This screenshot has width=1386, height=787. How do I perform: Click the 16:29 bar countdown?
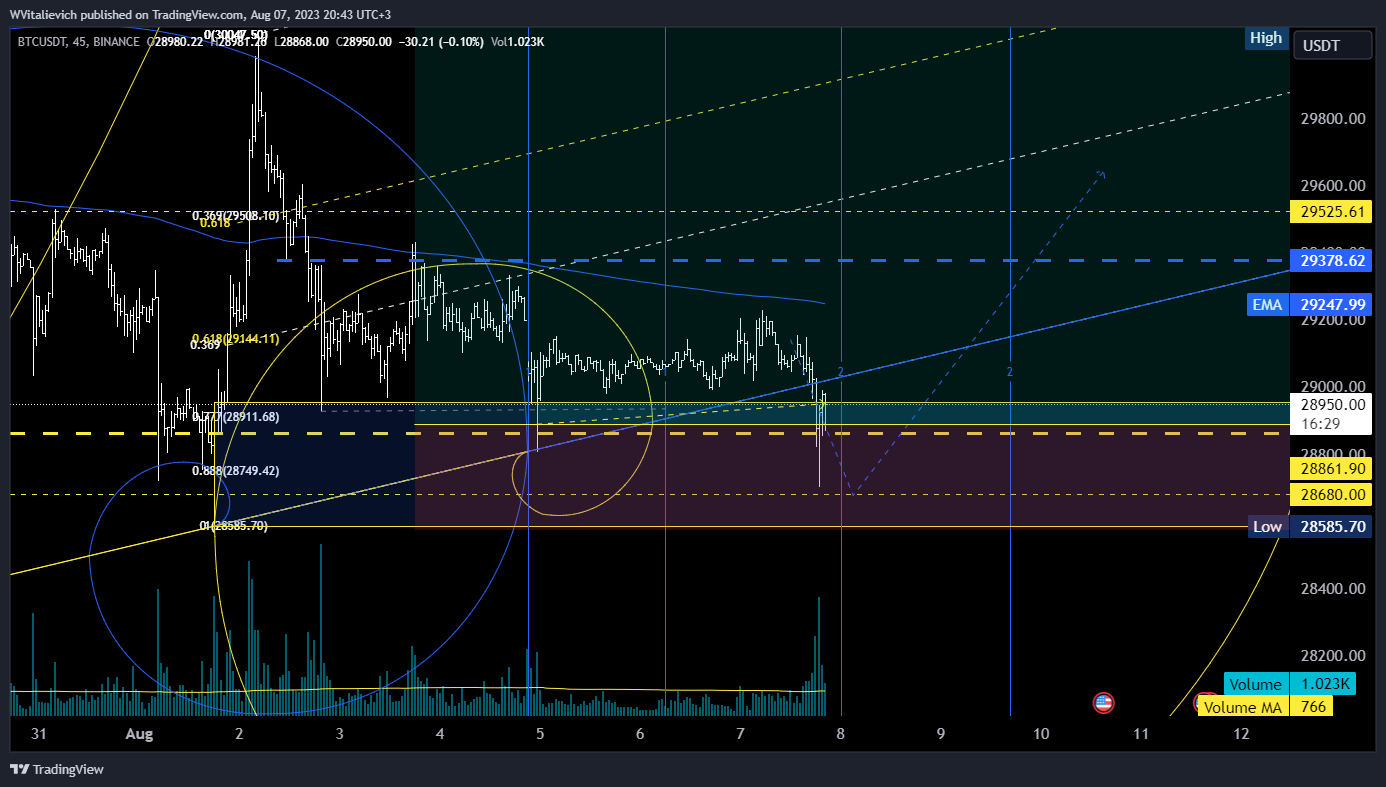click(1323, 423)
